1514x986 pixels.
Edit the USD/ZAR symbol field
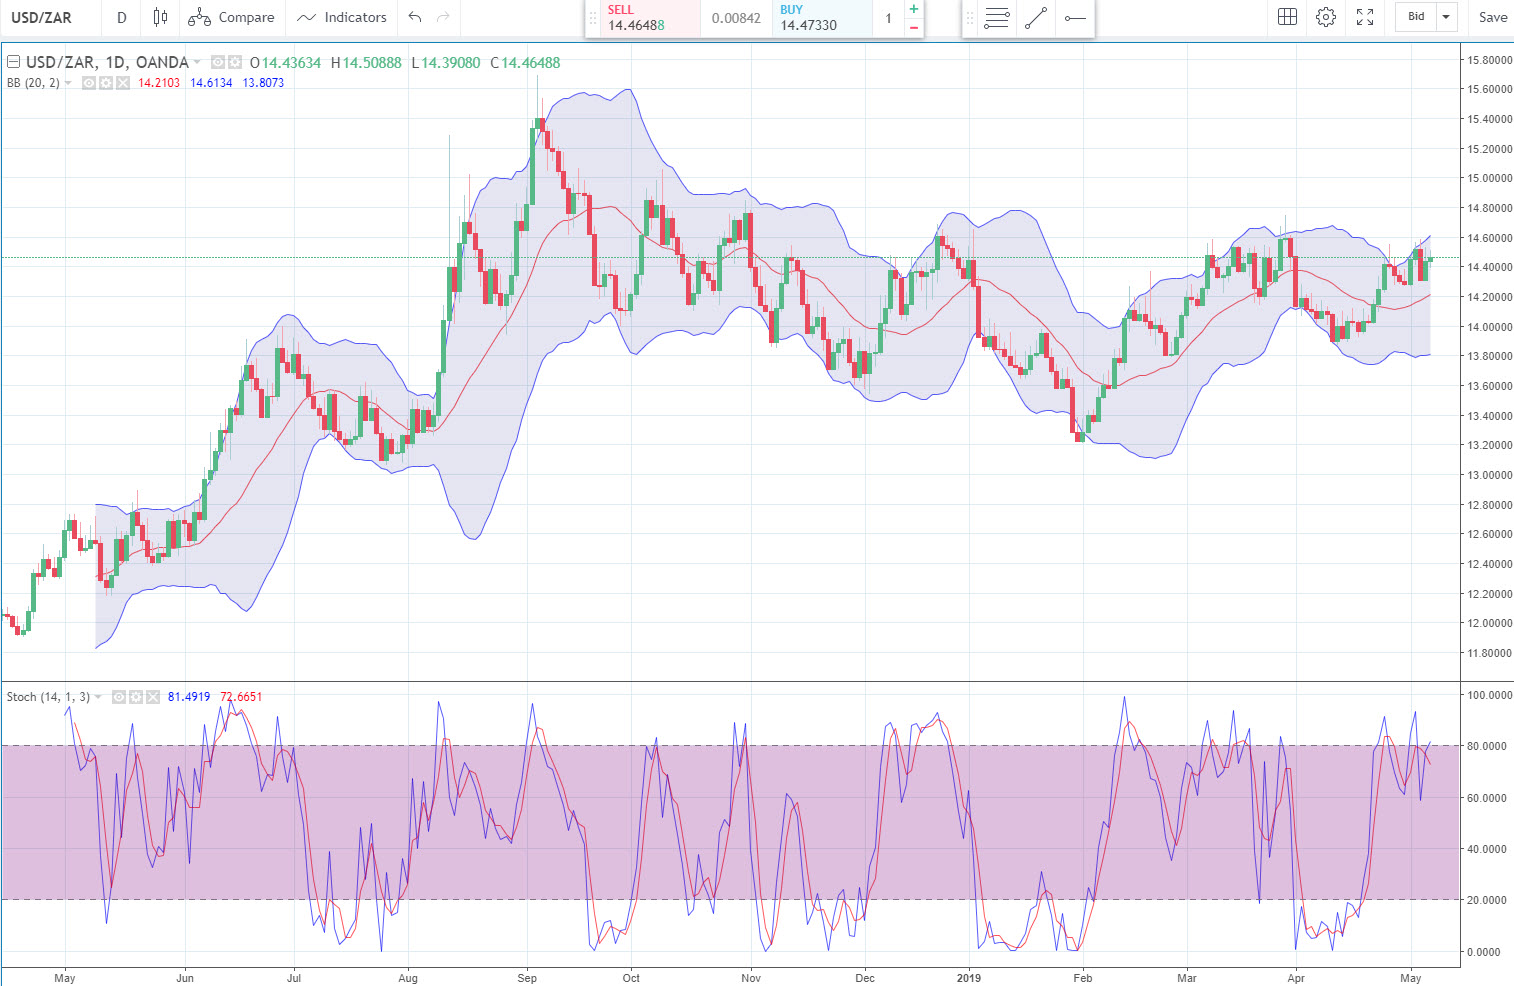[x=42, y=17]
